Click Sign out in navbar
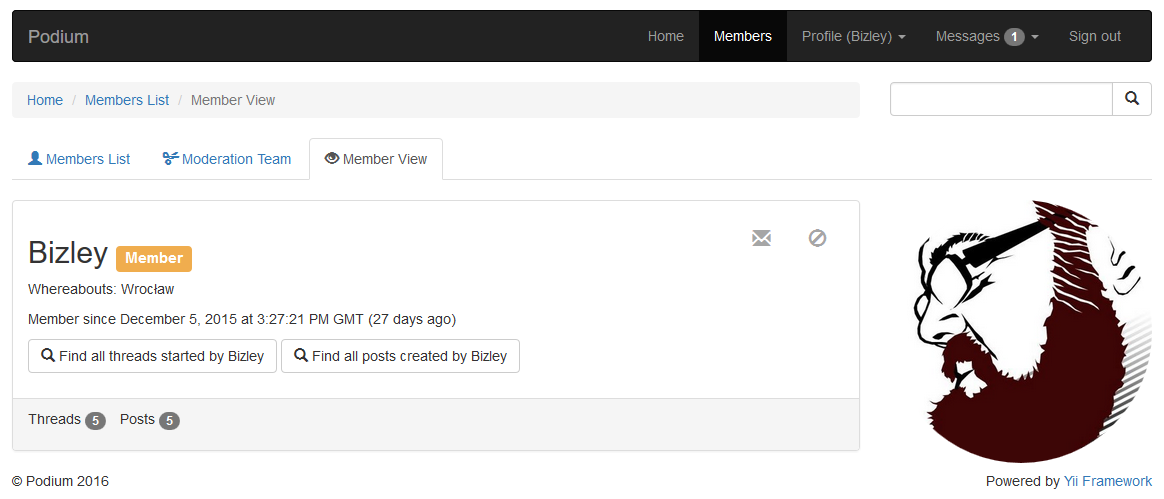1164x499 pixels. click(1095, 36)
